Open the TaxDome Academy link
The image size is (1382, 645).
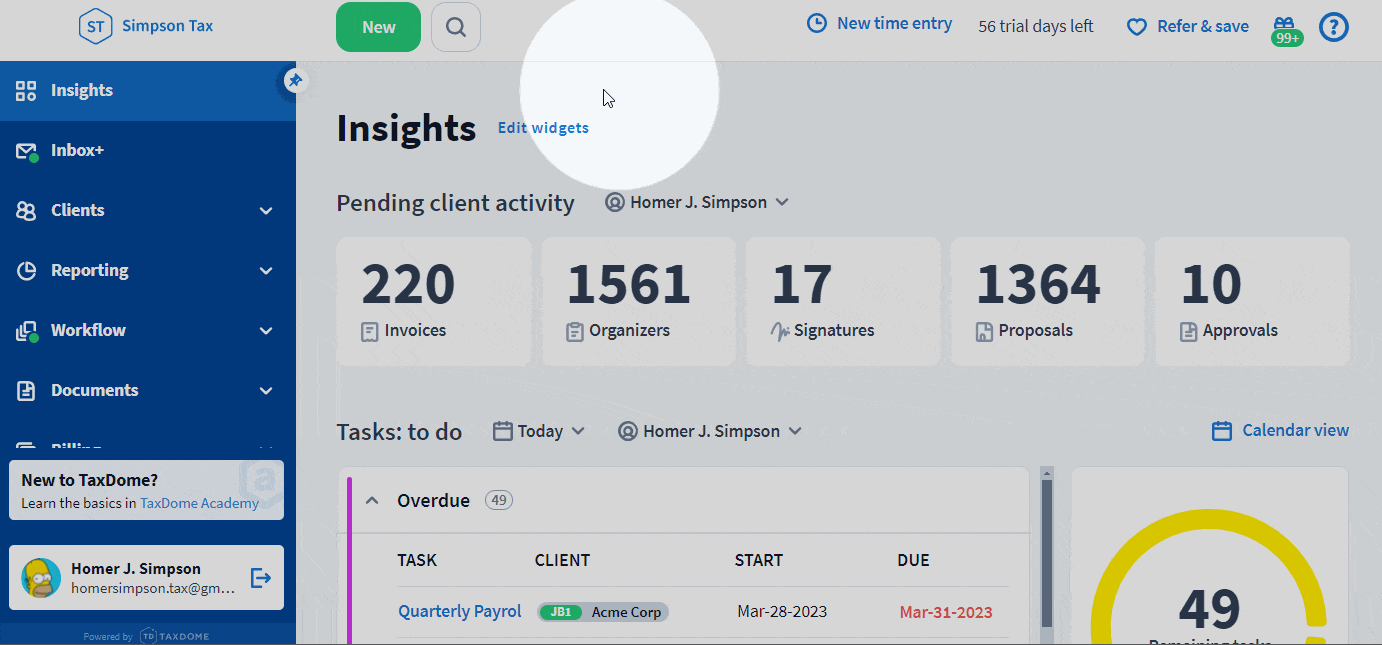click(199, 503)
